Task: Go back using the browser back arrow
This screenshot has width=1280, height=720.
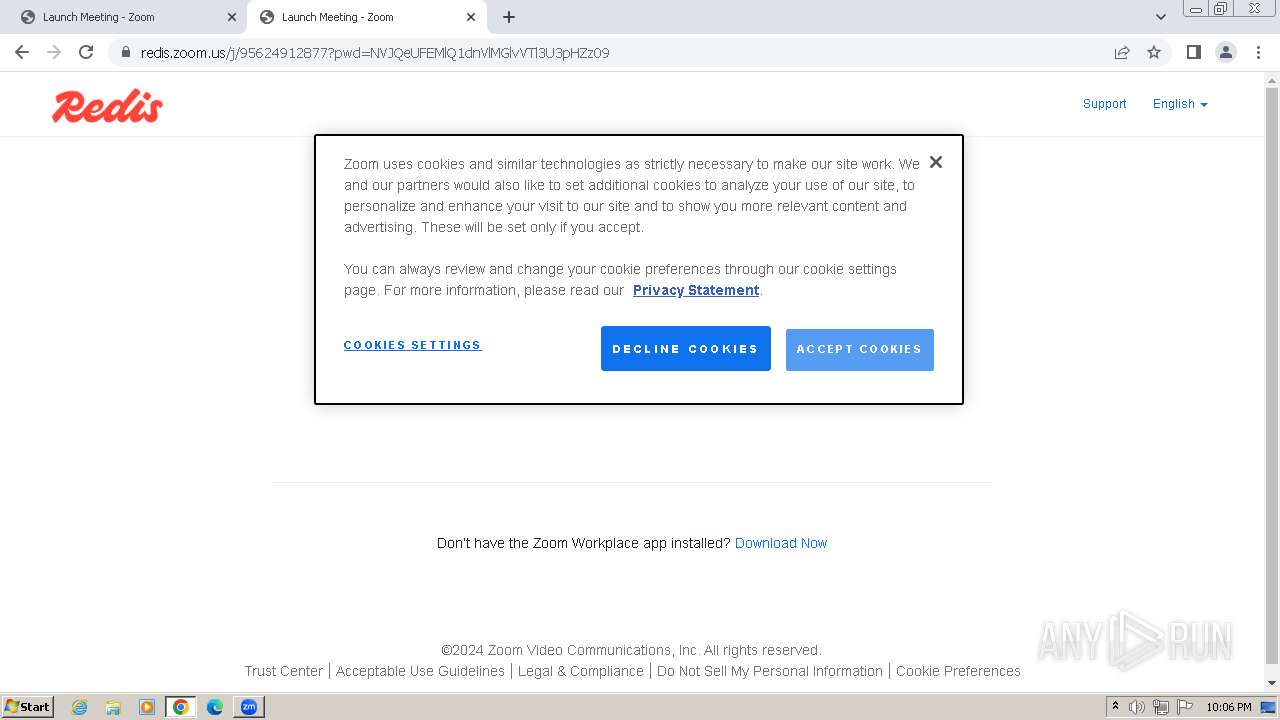Action: click(22, 52)
